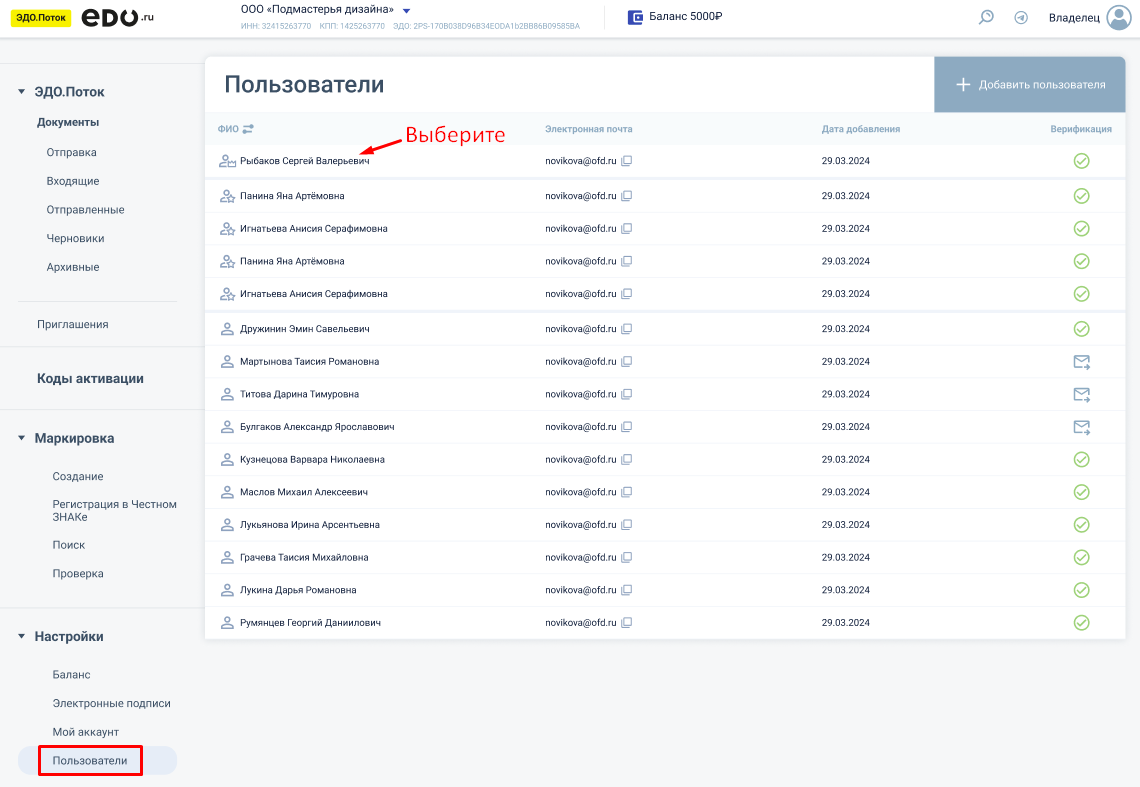Click the wallet icon next to Баланс 5000₽

tap(635, 17)
